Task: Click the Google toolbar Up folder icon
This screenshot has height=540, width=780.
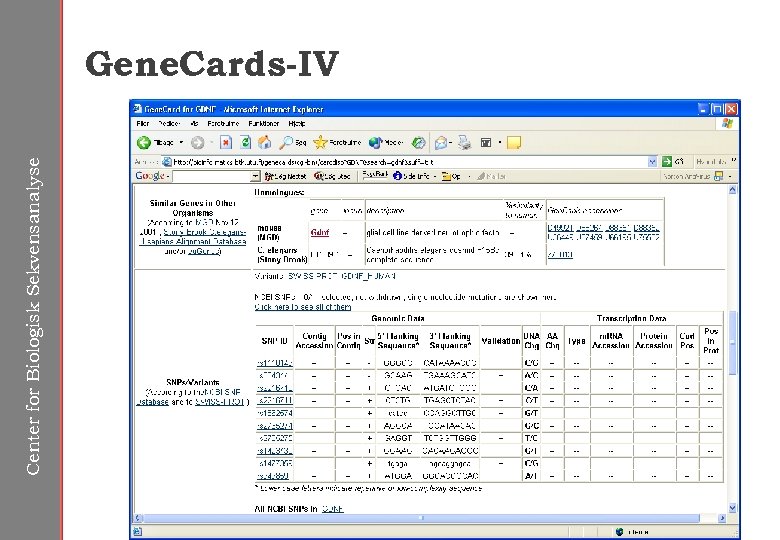Action: click(x=446, y=177)
